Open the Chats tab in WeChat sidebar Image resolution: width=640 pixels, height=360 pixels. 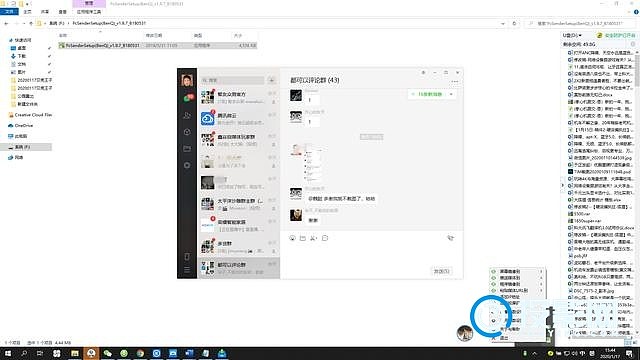(187, 98)
